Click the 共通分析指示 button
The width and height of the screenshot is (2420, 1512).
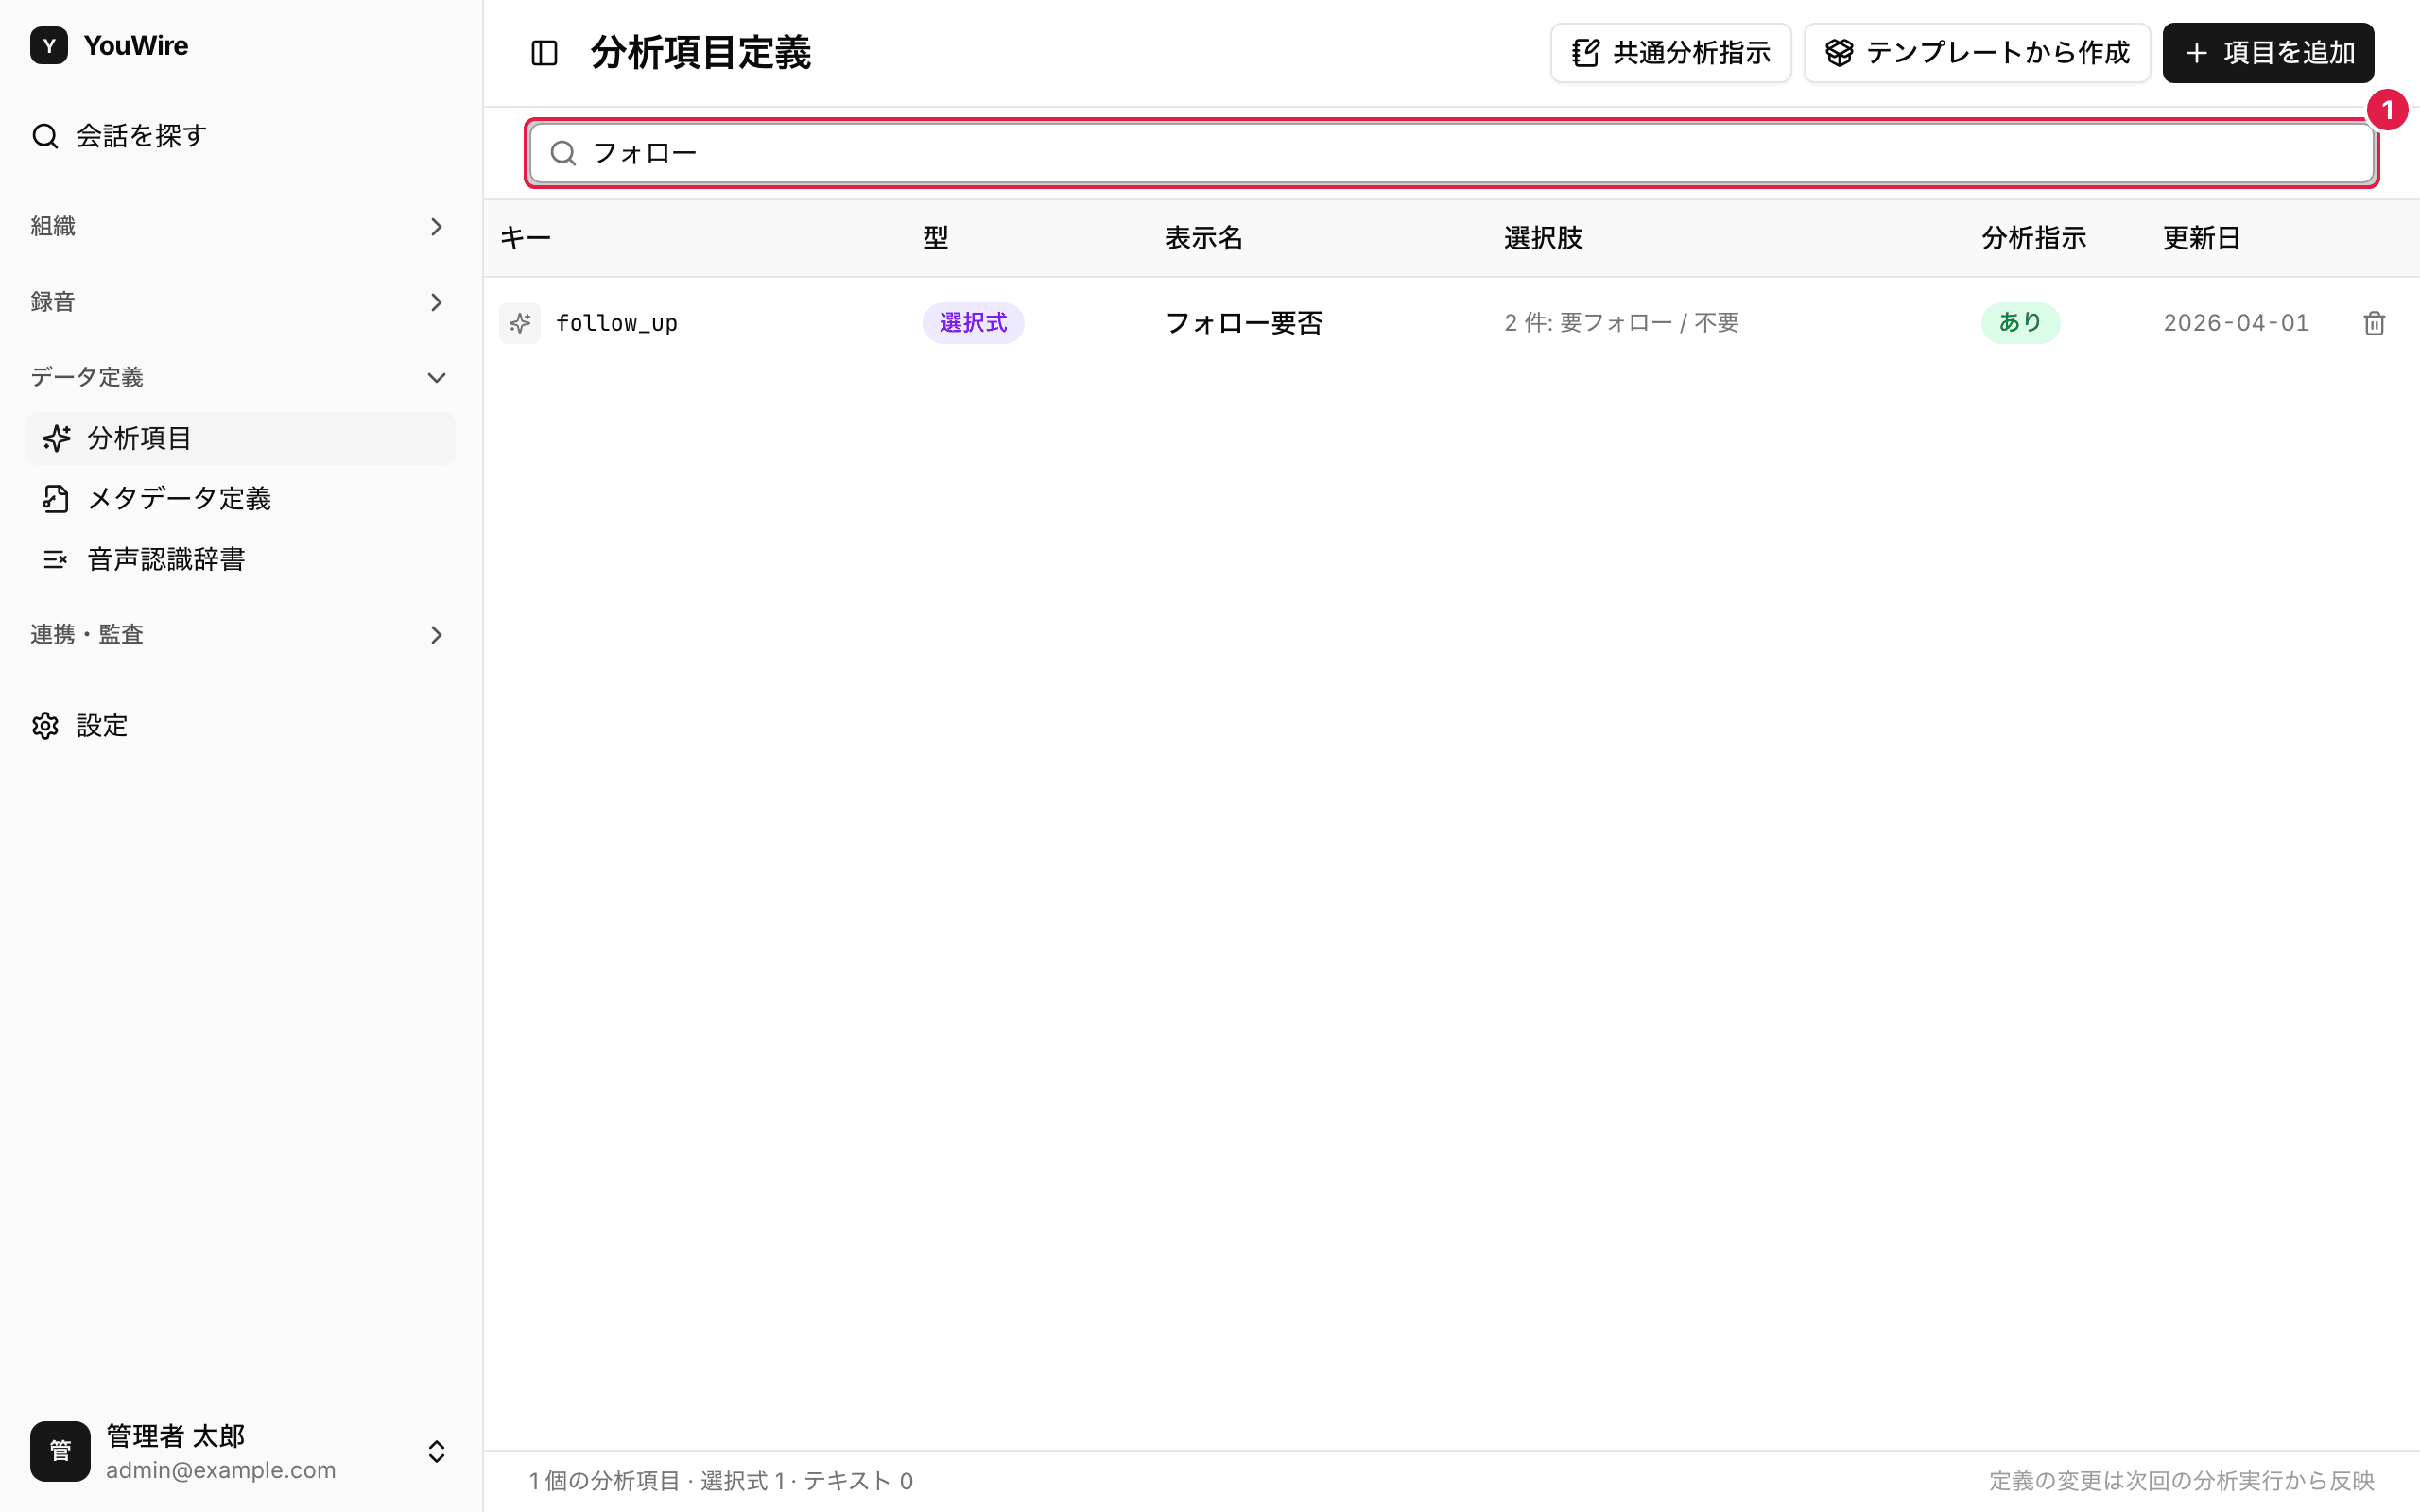(1670, 53)
